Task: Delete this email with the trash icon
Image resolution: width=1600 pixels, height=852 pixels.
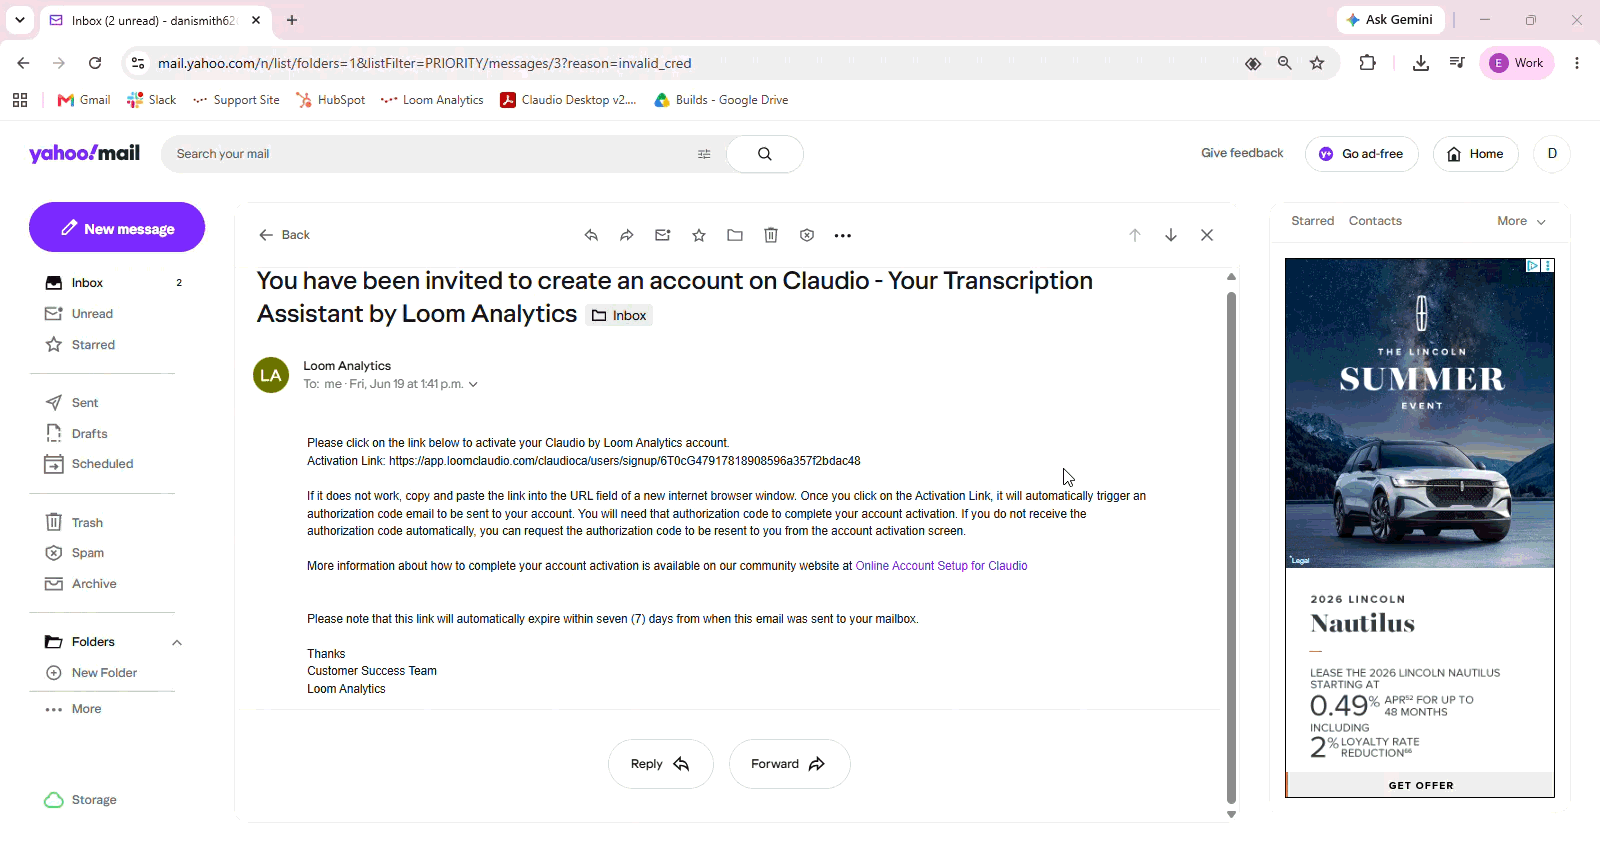Action: tap(771, 235)
